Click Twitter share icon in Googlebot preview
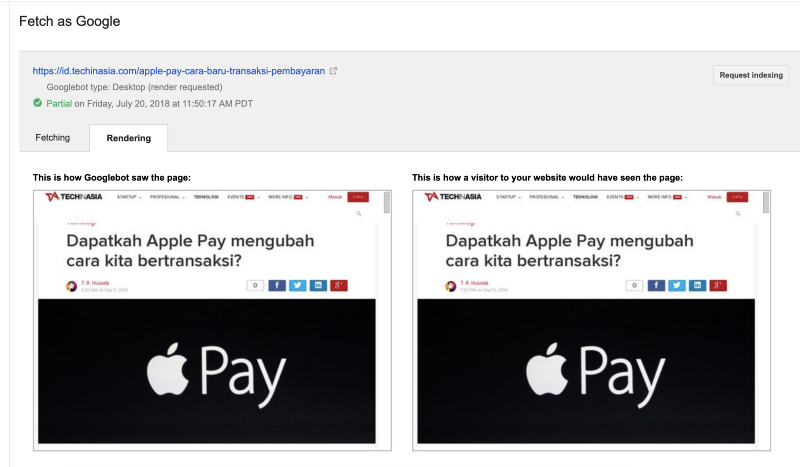Image resolution: width=800 pixels, height=467 pixels. (297, 285)
